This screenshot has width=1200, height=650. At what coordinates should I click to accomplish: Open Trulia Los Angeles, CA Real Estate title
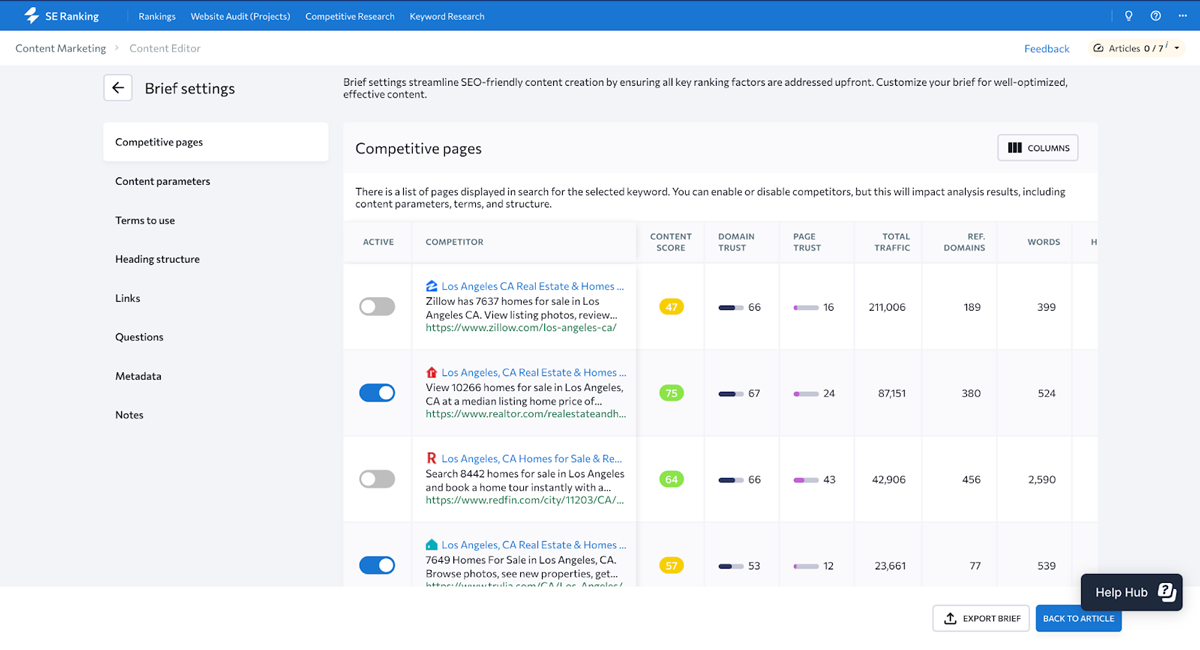coord(534,545)
